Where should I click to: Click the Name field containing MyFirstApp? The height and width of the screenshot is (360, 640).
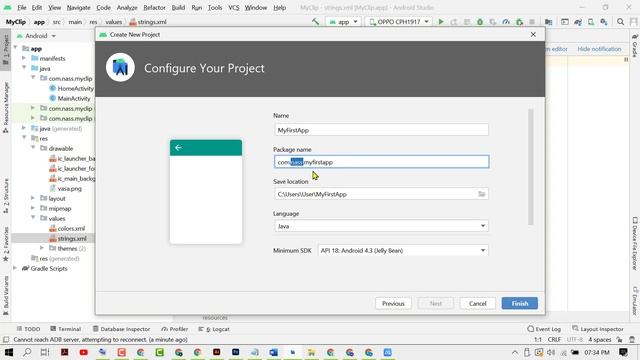[x=381, y=130]
